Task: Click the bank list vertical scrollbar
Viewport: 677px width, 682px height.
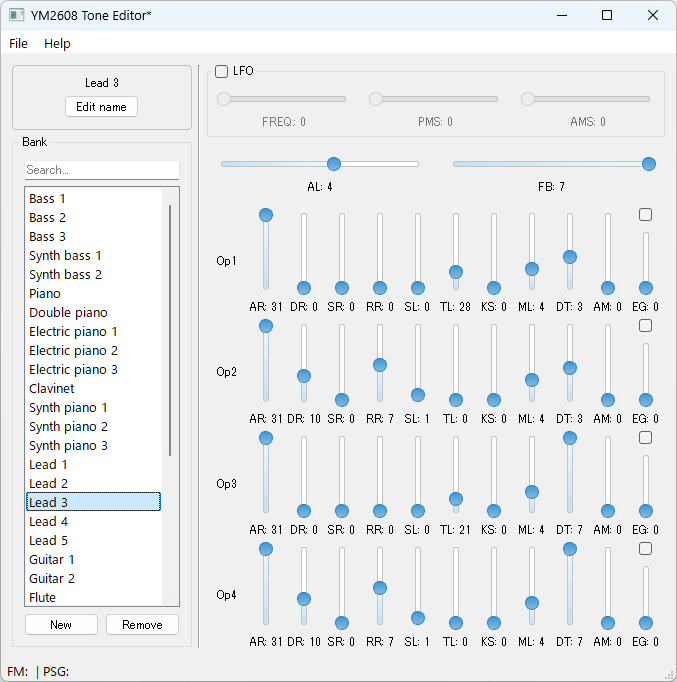Action: 170,330
